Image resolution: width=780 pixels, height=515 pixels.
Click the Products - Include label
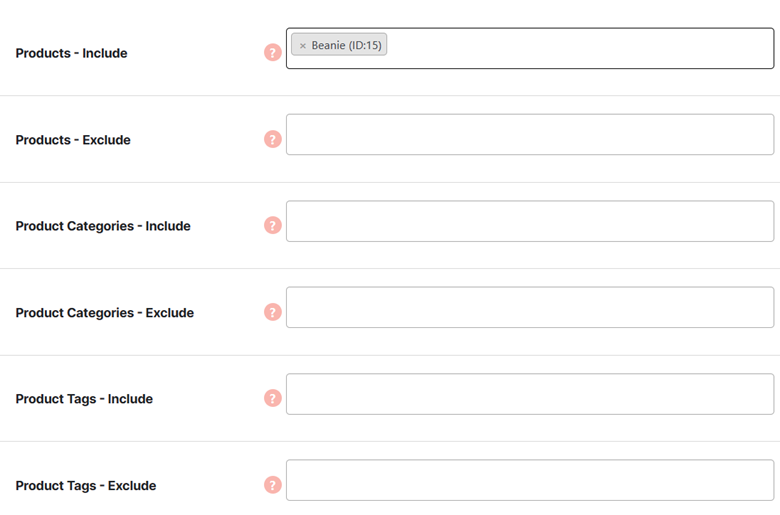click(x=71, y=53)
